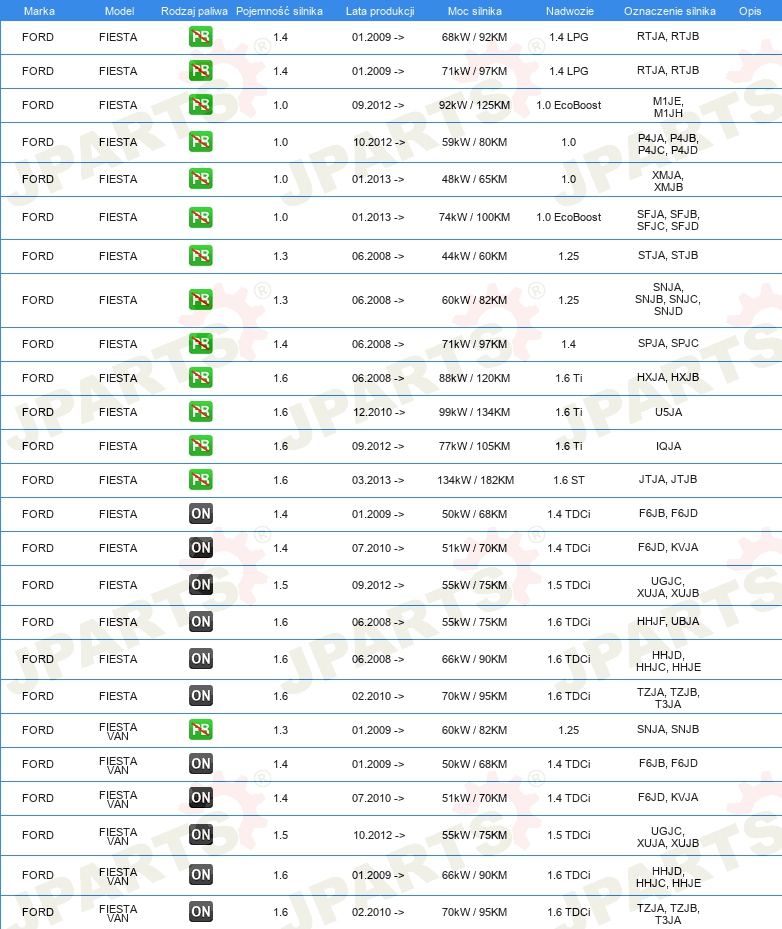
Task: Select engine code cell HXJA, HXJB
Action: [x=668, y=377]
